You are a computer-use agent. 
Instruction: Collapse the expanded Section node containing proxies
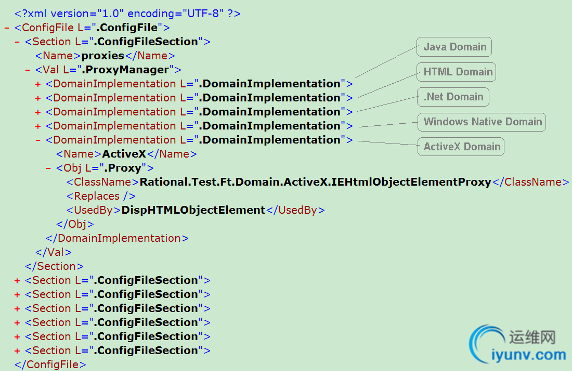point(17,42)
